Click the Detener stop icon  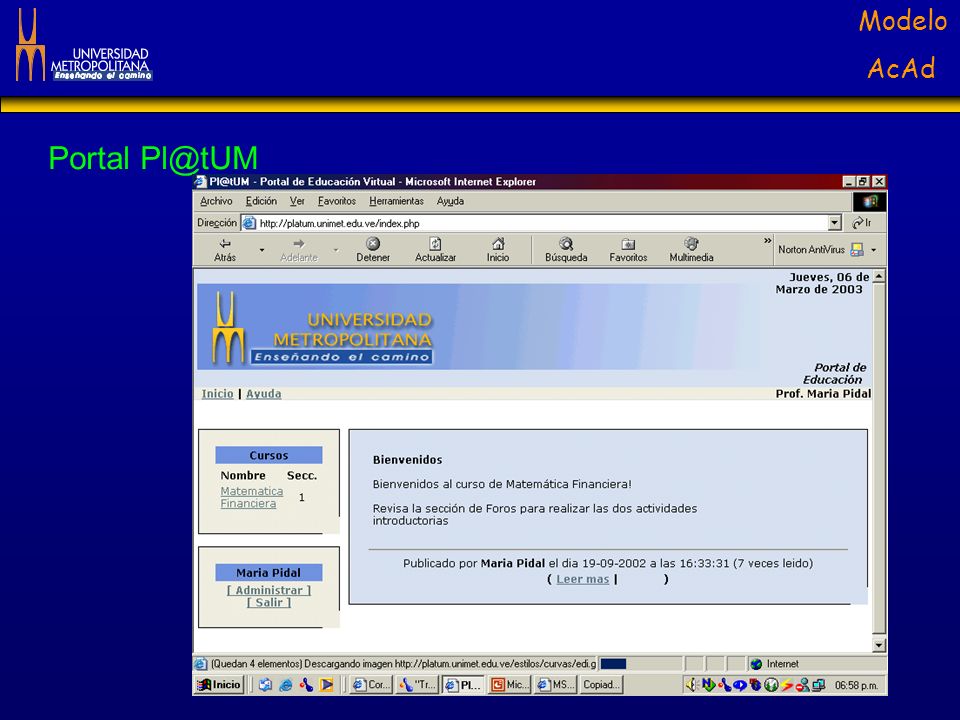[x=373, y=244]
